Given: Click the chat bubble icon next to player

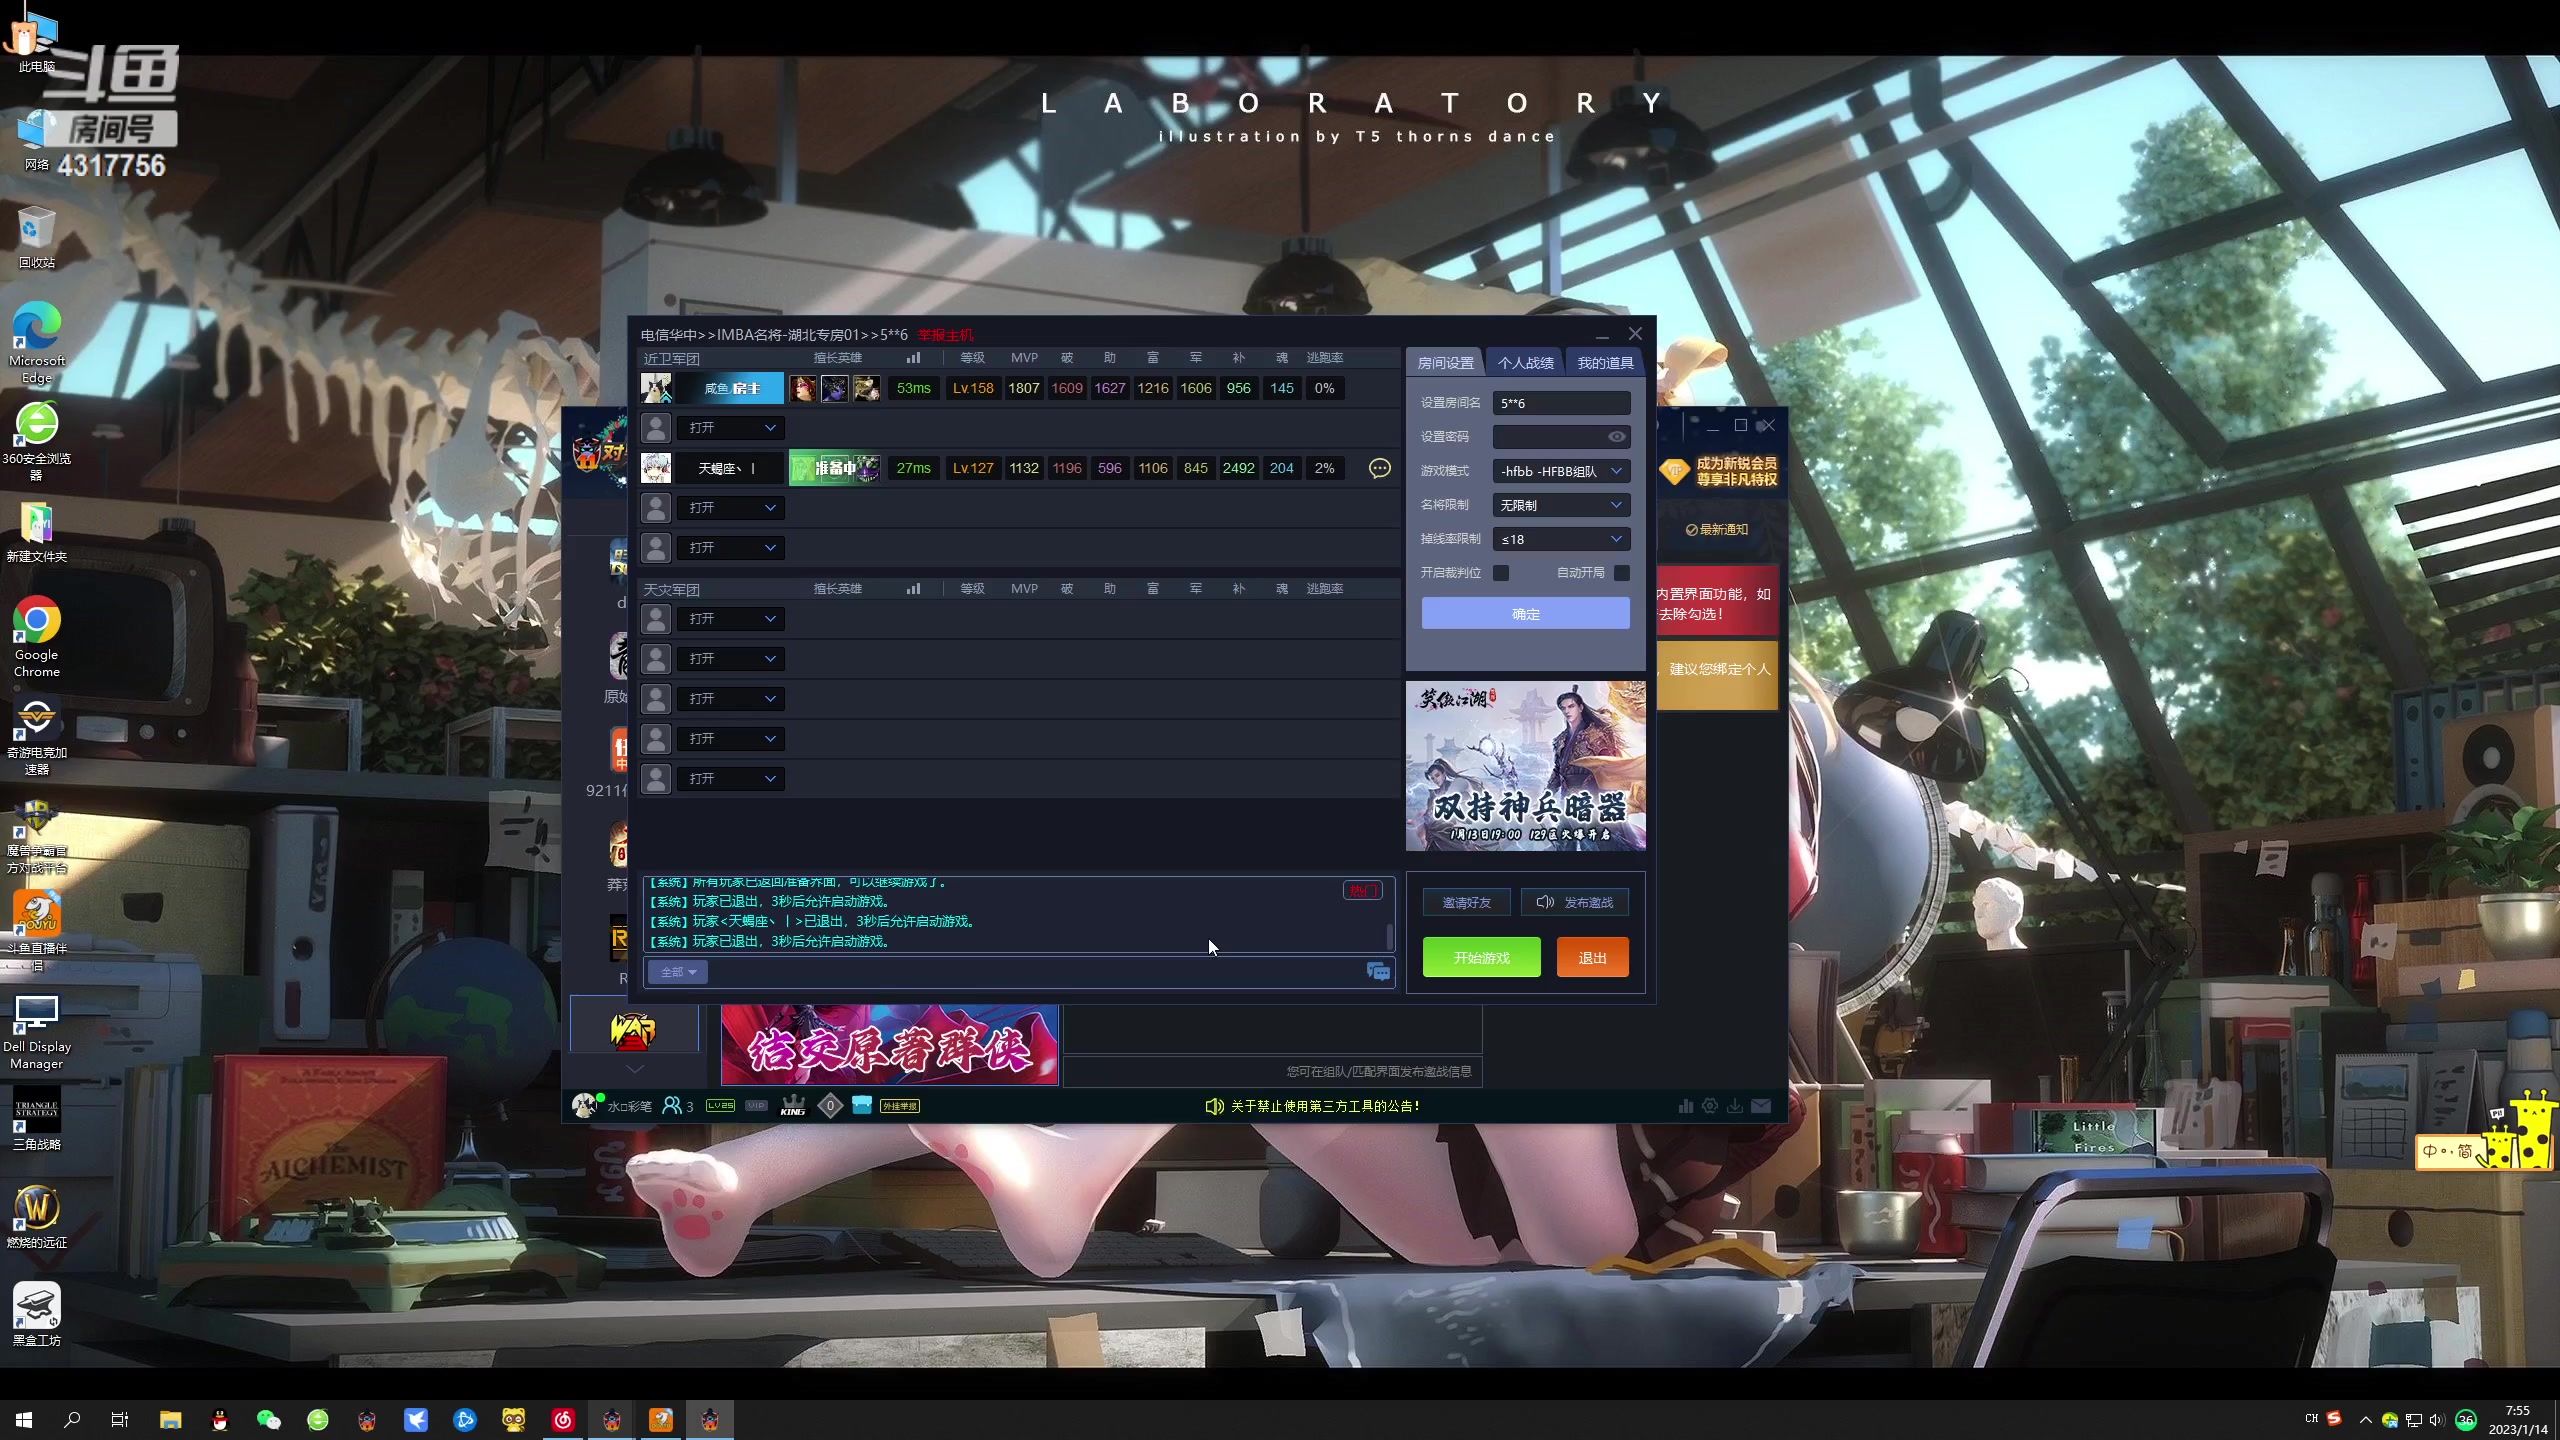Looking at the screenshot, I should pos(1380,466).
